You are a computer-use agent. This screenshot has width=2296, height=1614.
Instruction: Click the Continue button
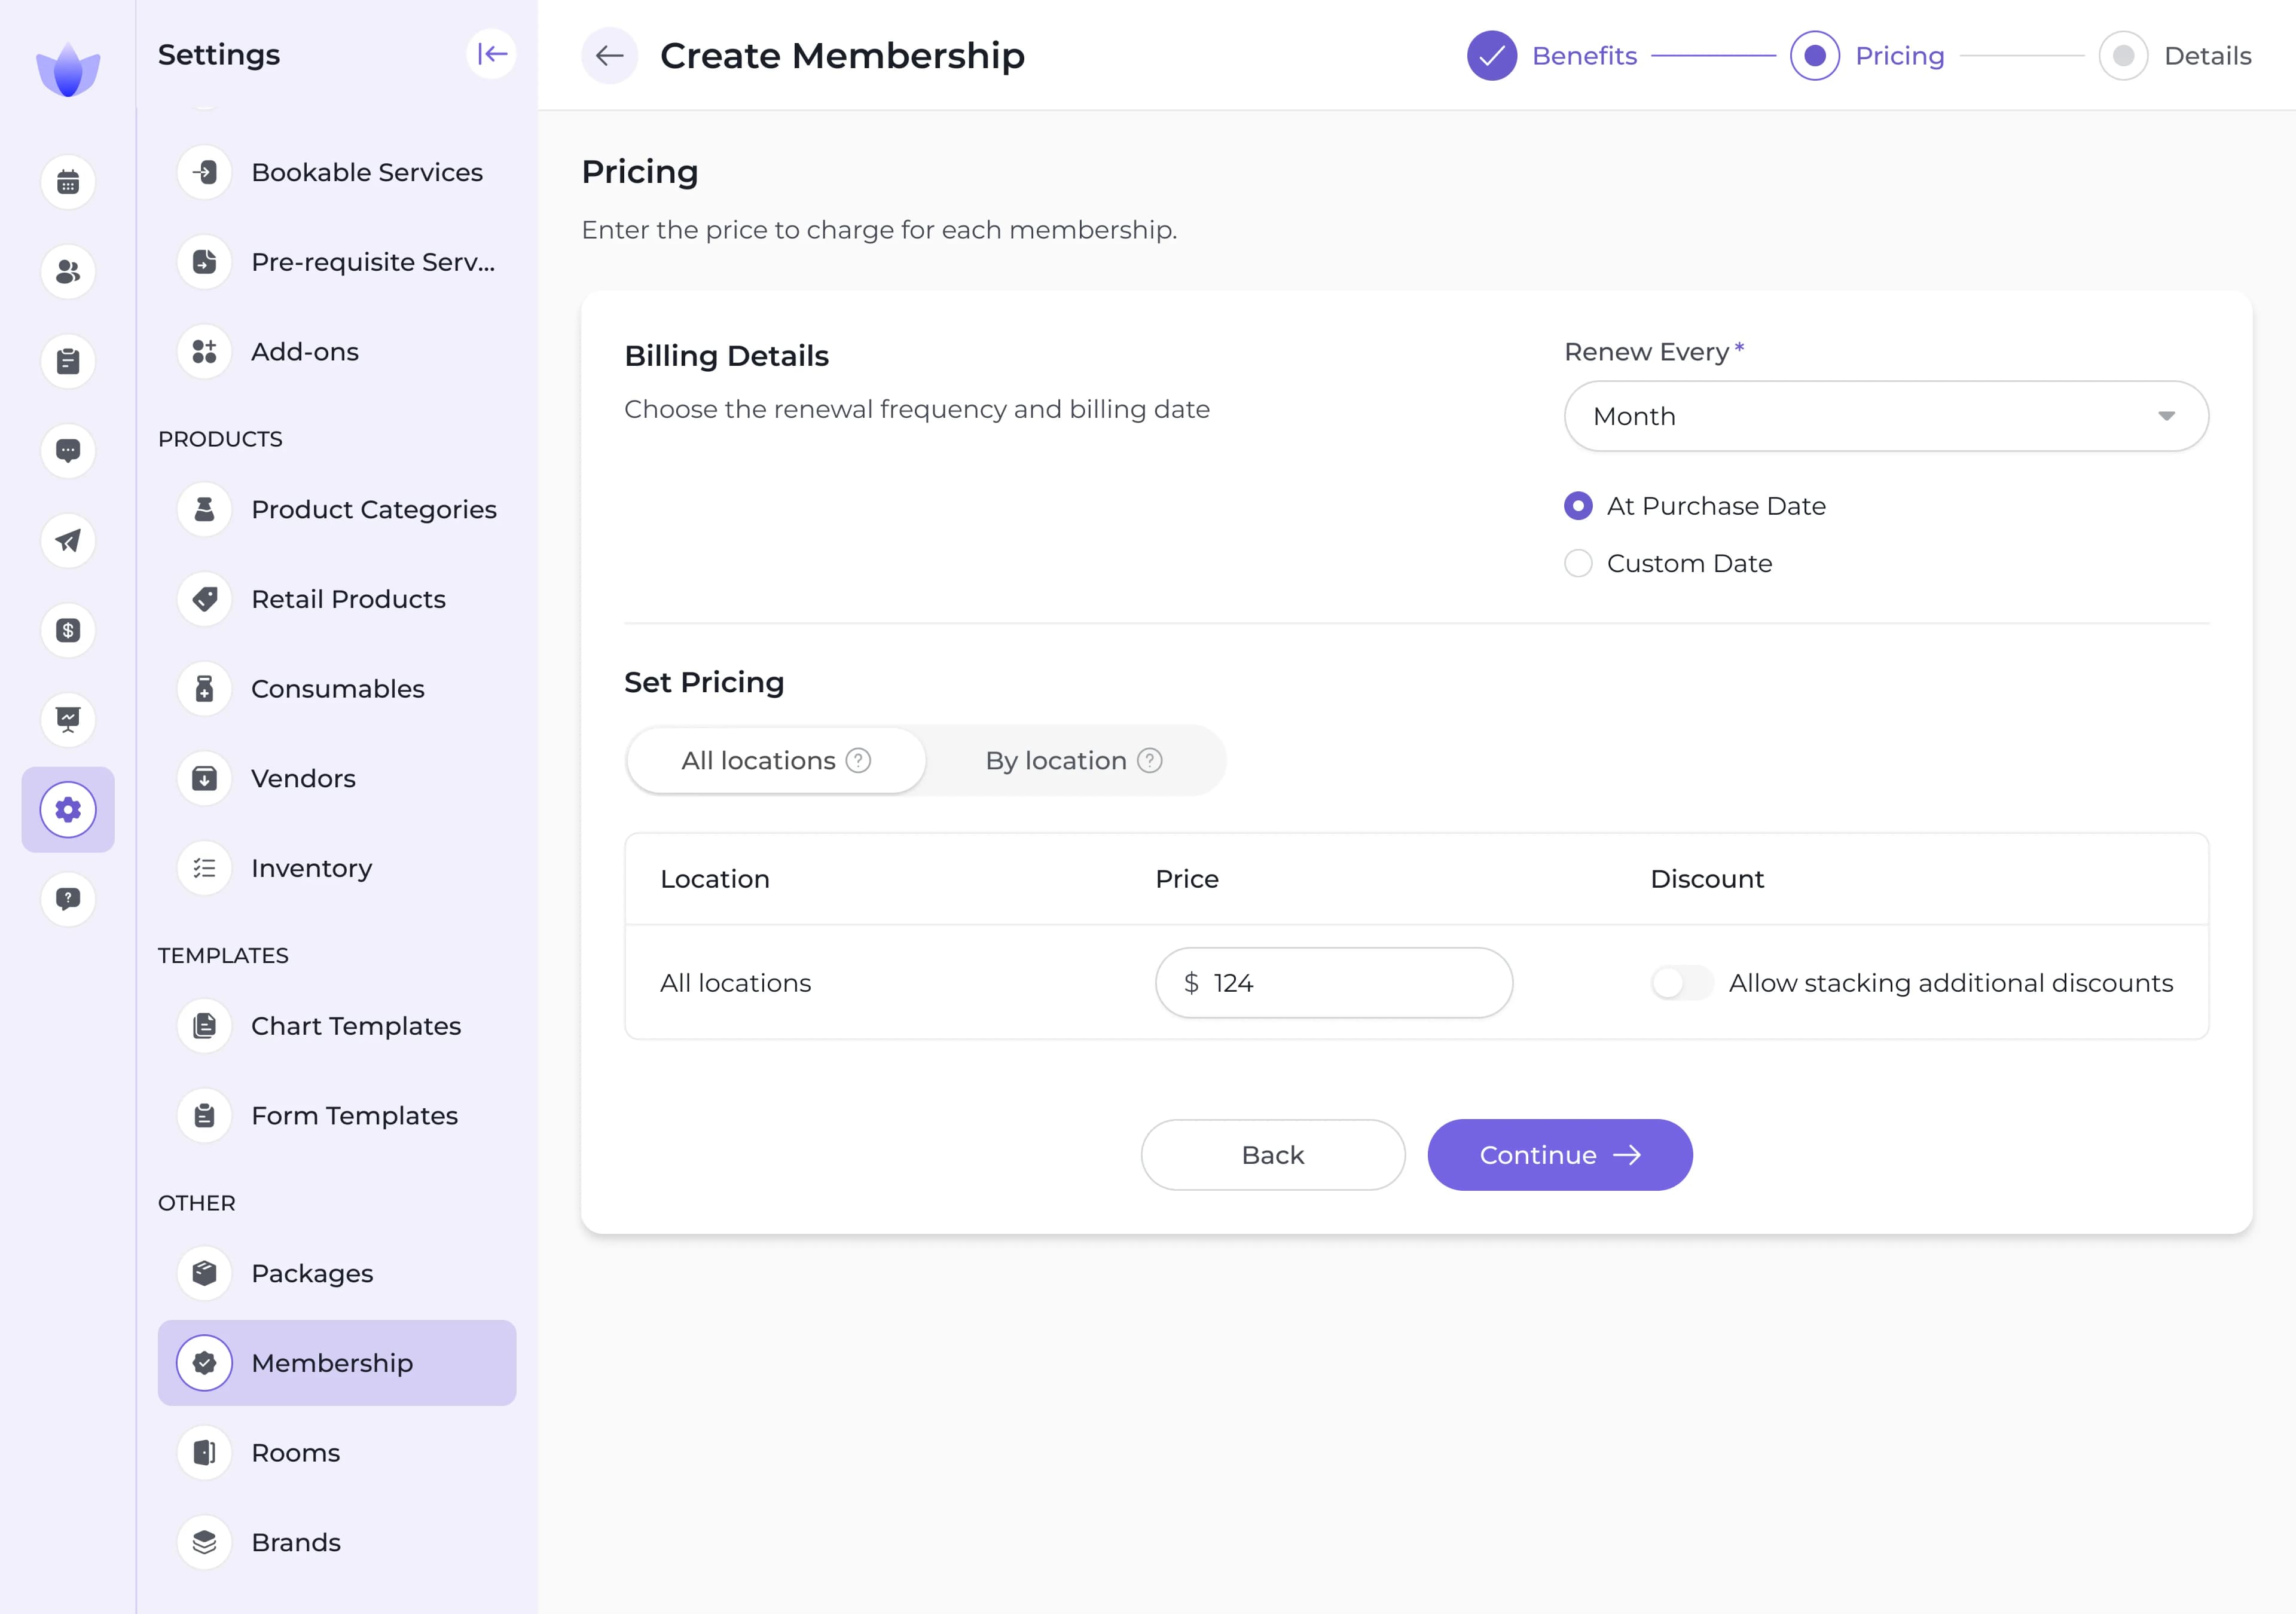(x=1559, y=1154)
